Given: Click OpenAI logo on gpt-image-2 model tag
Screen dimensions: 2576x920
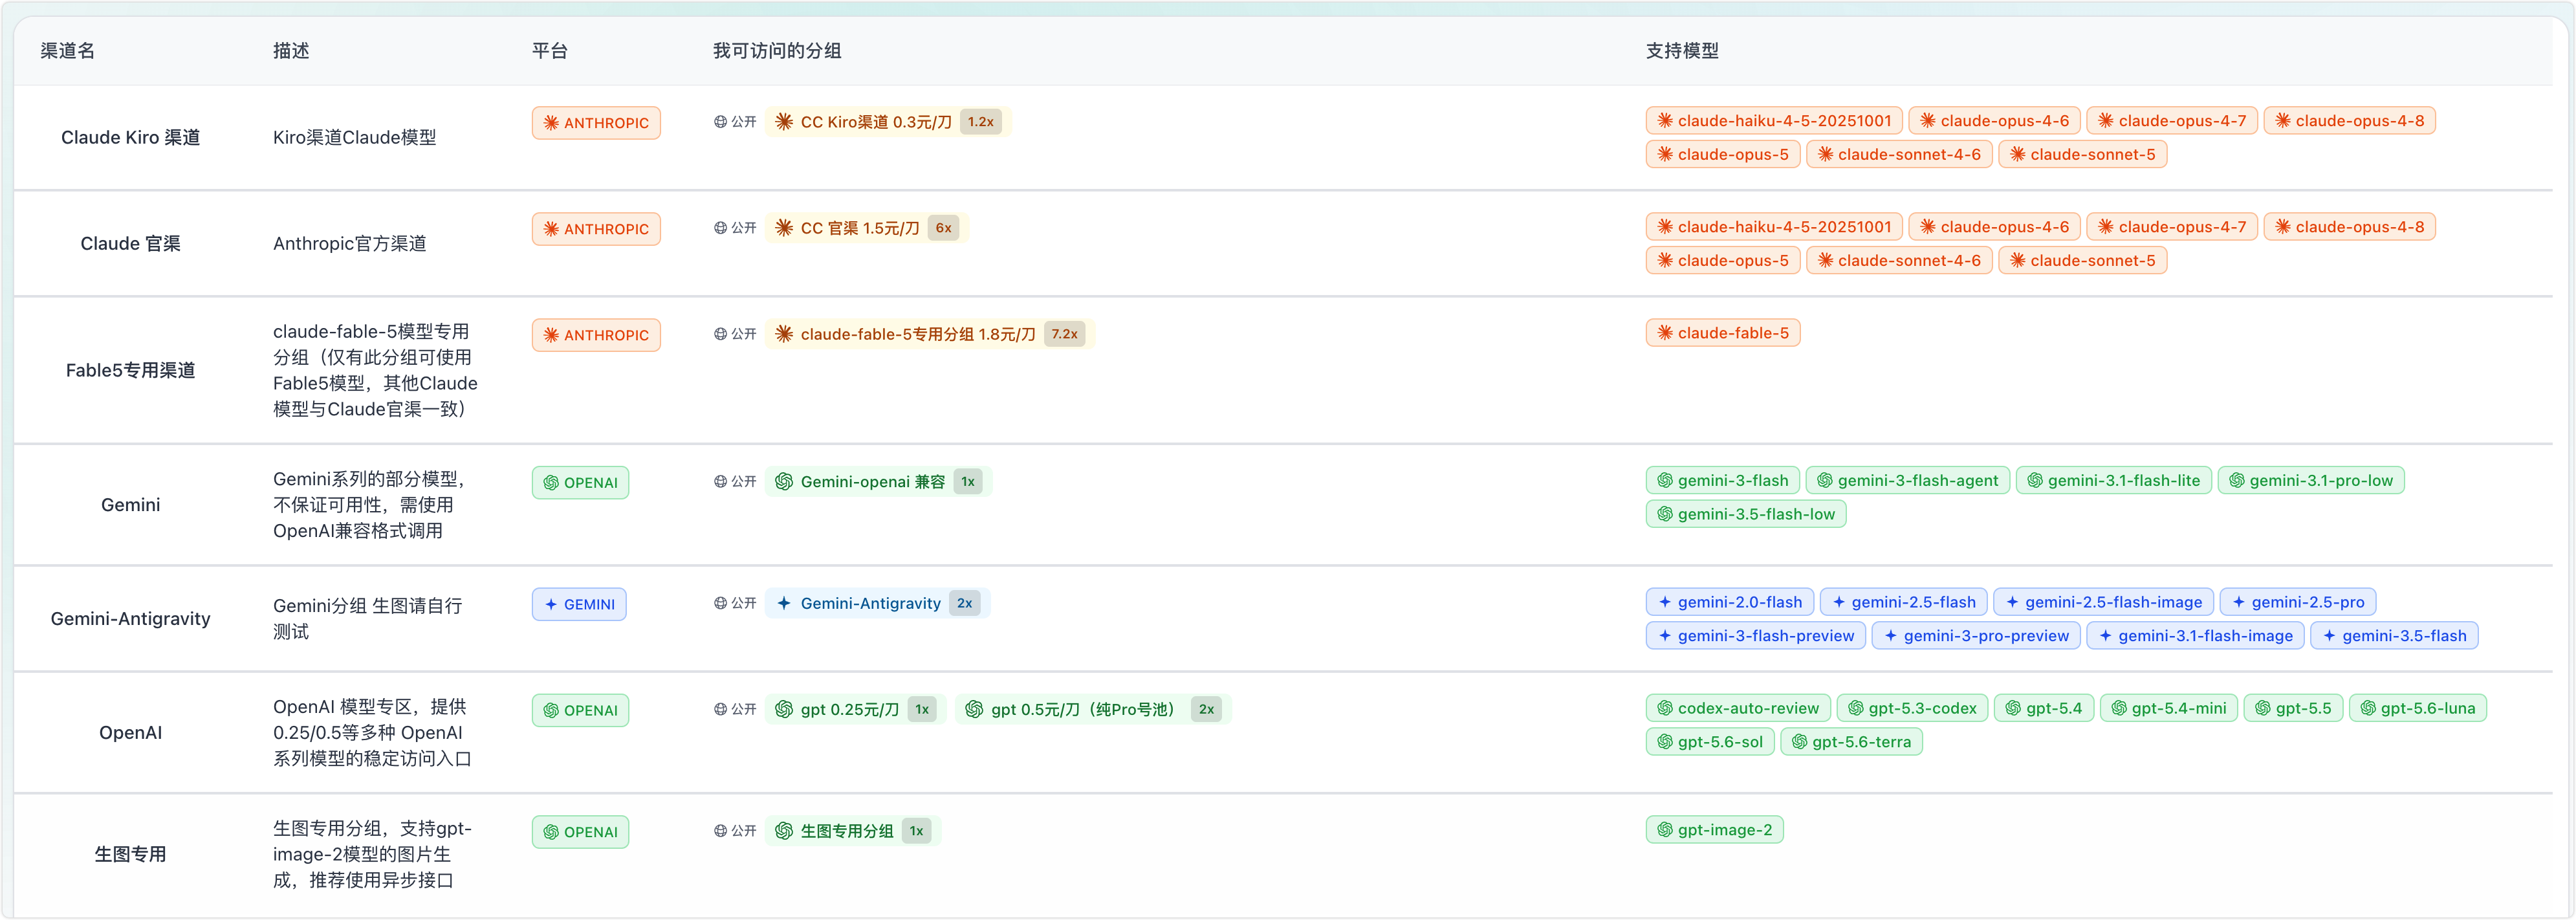Looking at the screenshot, I should [x=1665, y=830].
